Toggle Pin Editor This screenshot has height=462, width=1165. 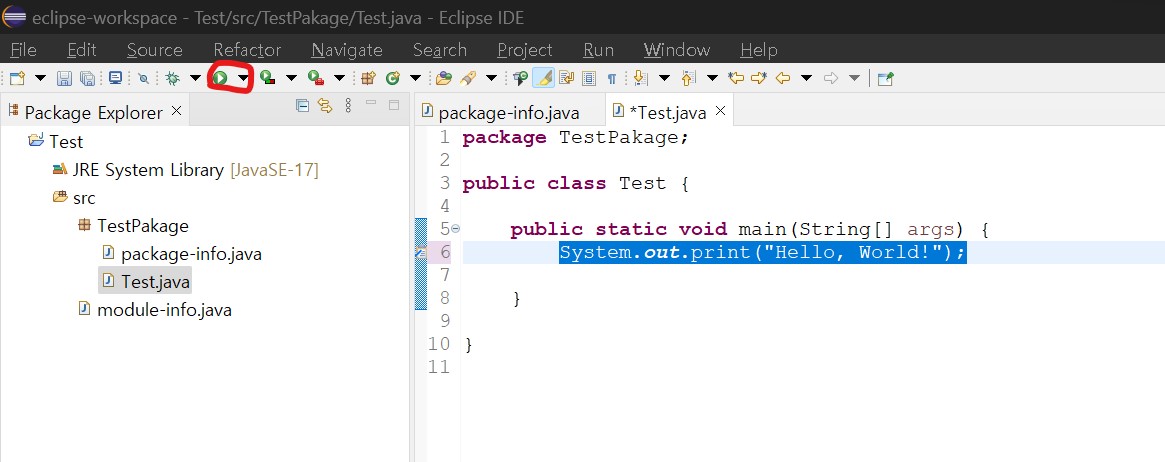(x=885, y=78)
